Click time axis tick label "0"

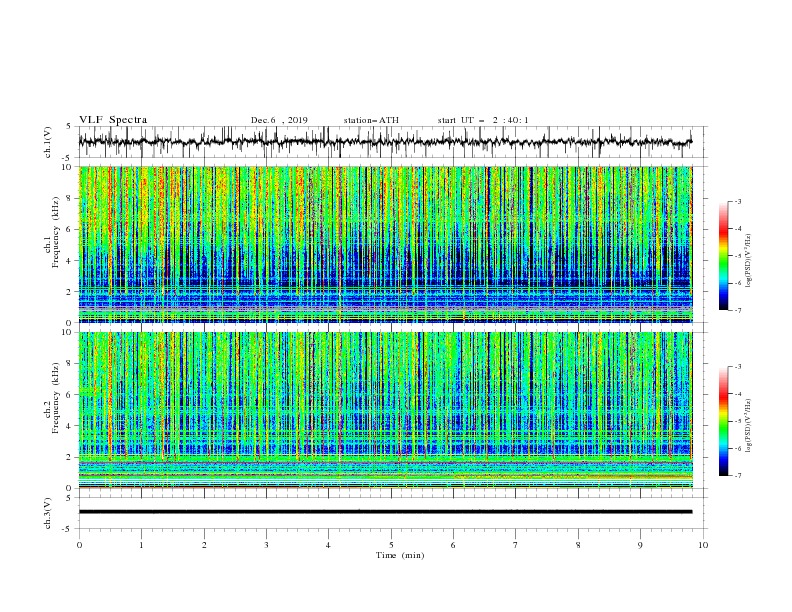pos(79,545)
